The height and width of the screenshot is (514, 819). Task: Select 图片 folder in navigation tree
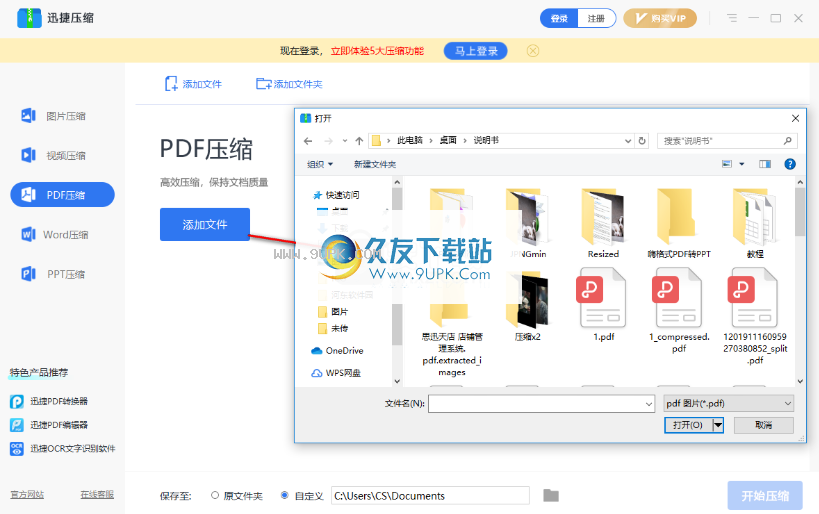tap(333, 311)
